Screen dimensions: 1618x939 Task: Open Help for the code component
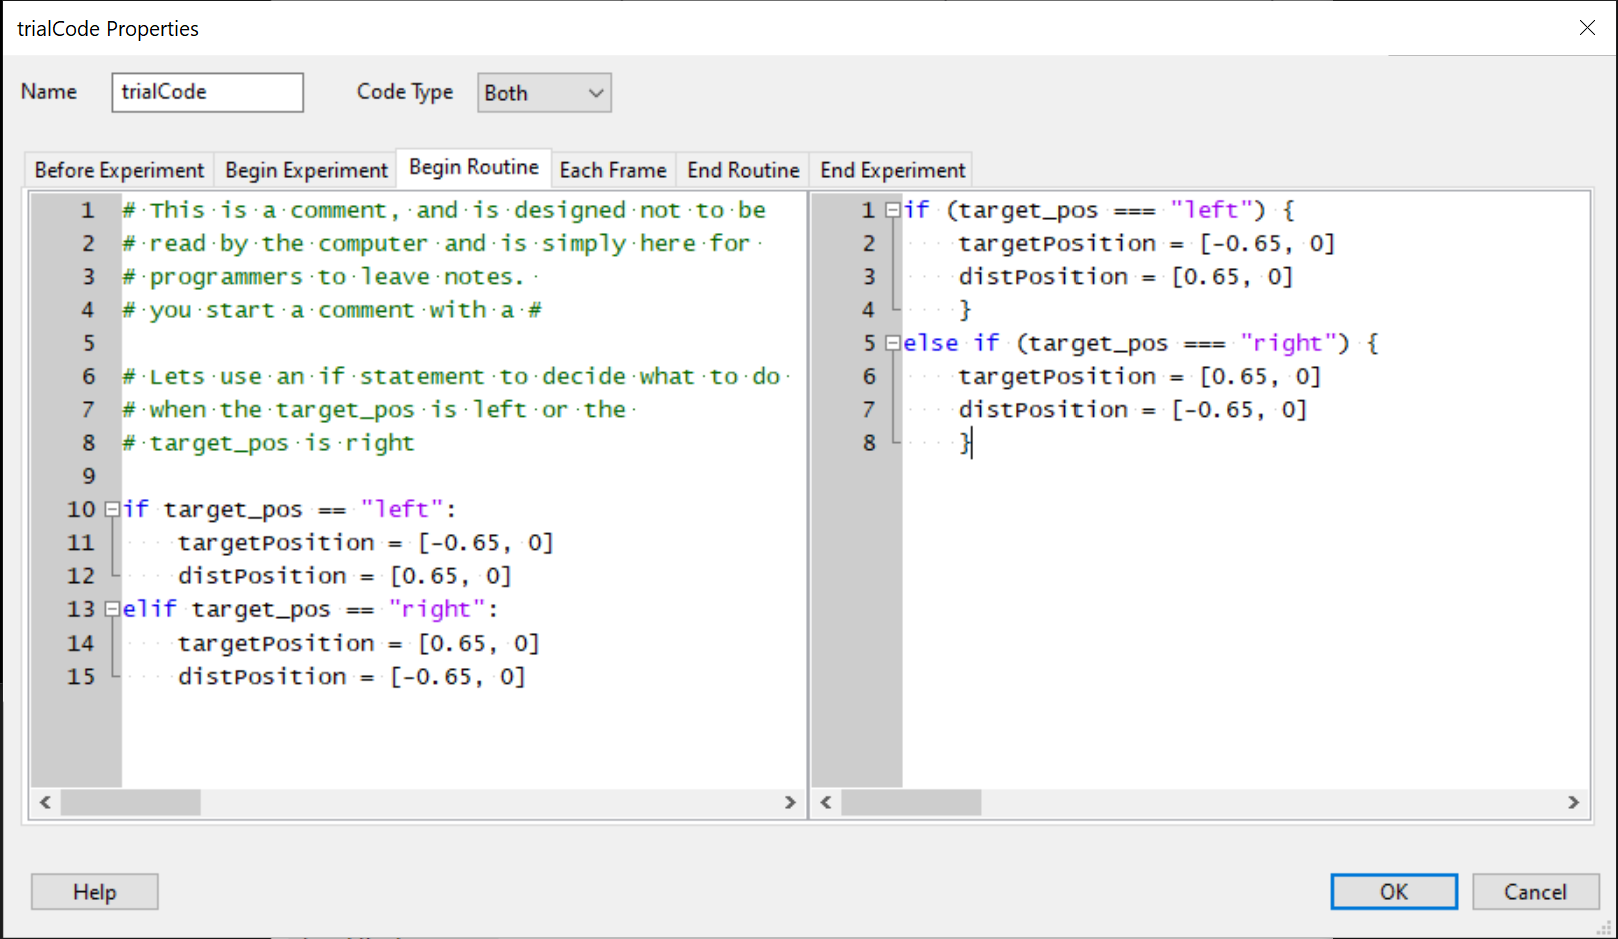pyautogui.click(x=95, y=892)
